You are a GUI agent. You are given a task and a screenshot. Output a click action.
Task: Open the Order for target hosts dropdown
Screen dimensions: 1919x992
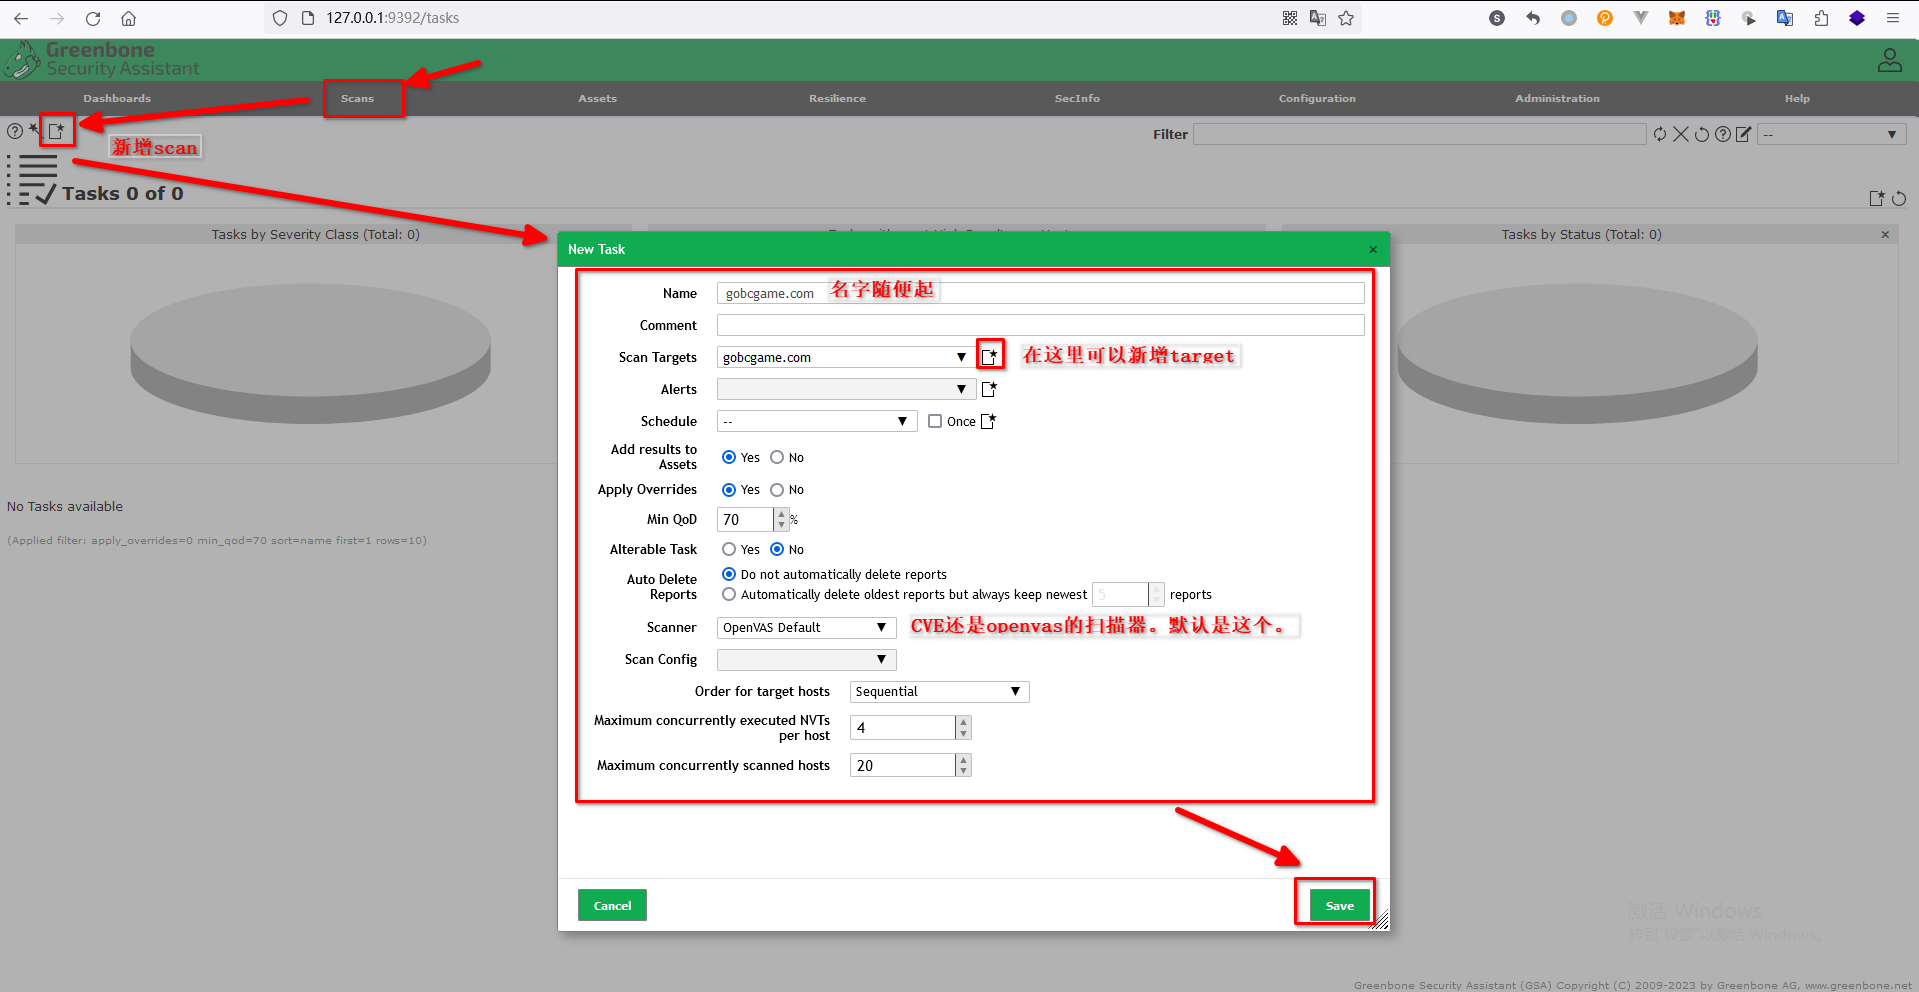(x=938, y=691)
